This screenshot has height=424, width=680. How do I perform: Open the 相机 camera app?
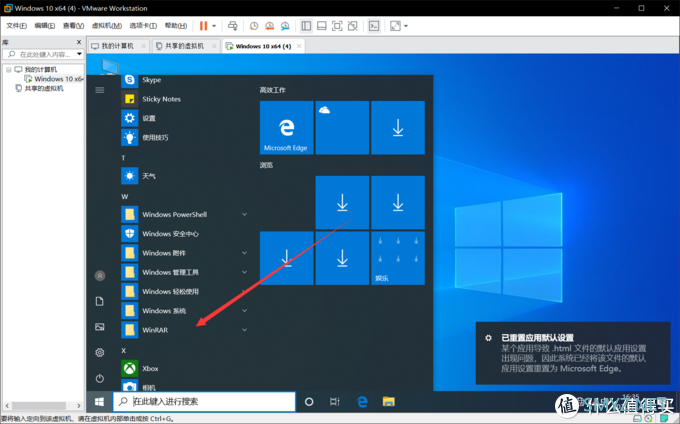(186, 385)
